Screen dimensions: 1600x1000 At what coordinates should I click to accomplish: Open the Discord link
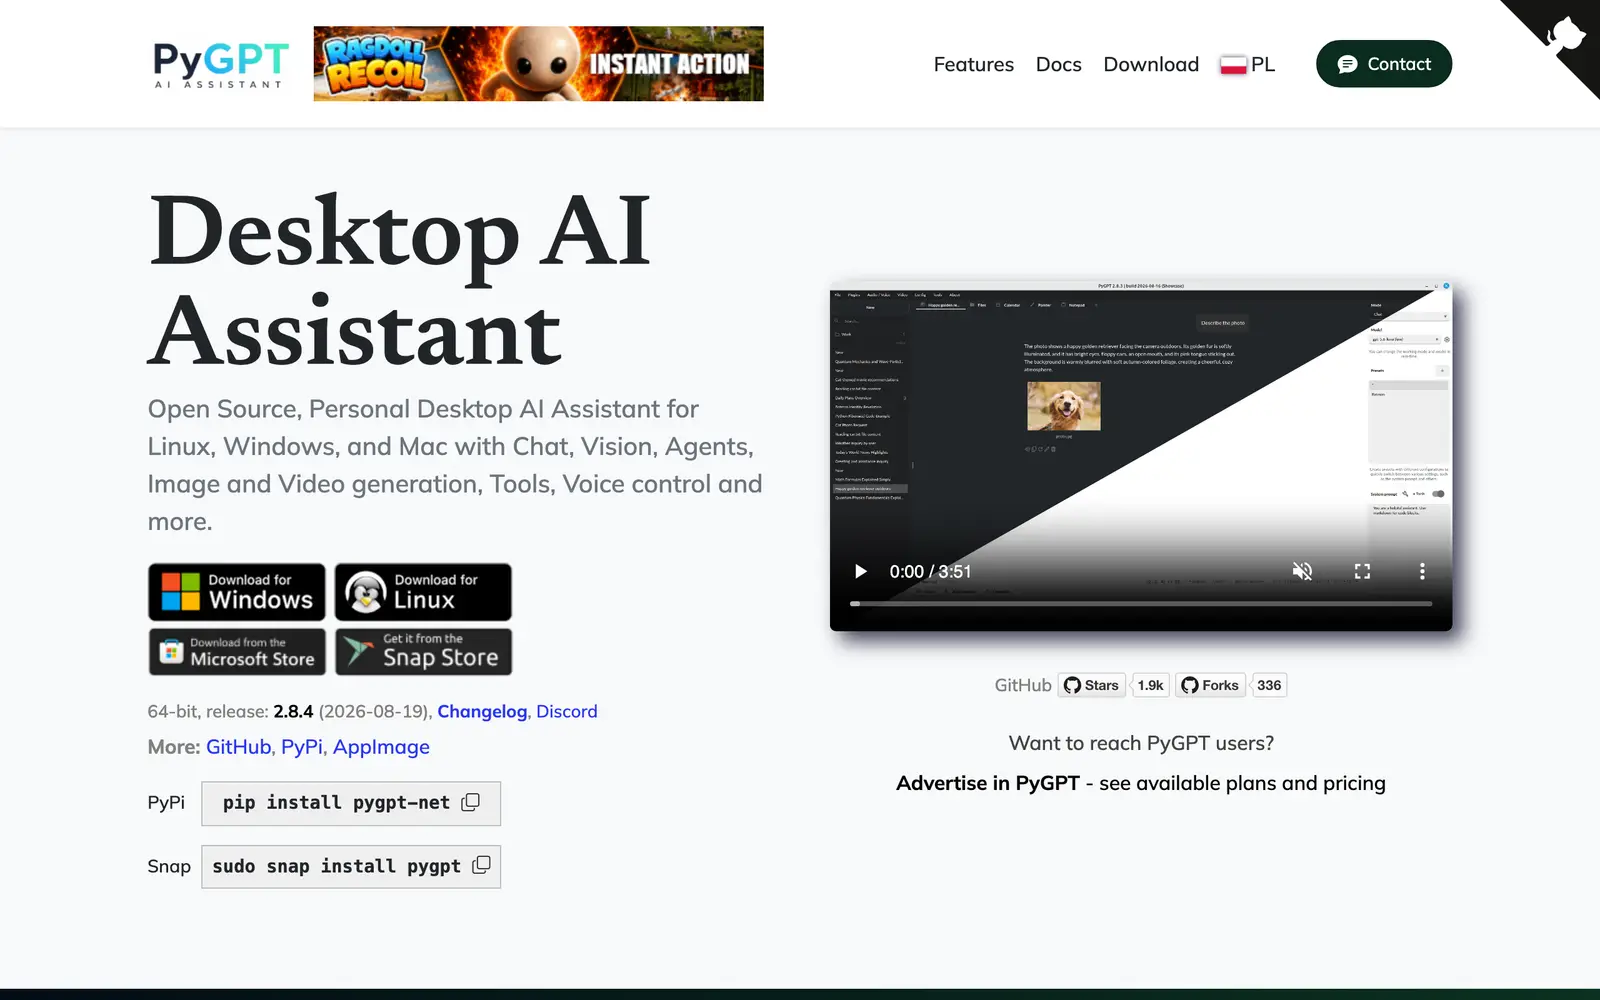(x=566, y=711)
